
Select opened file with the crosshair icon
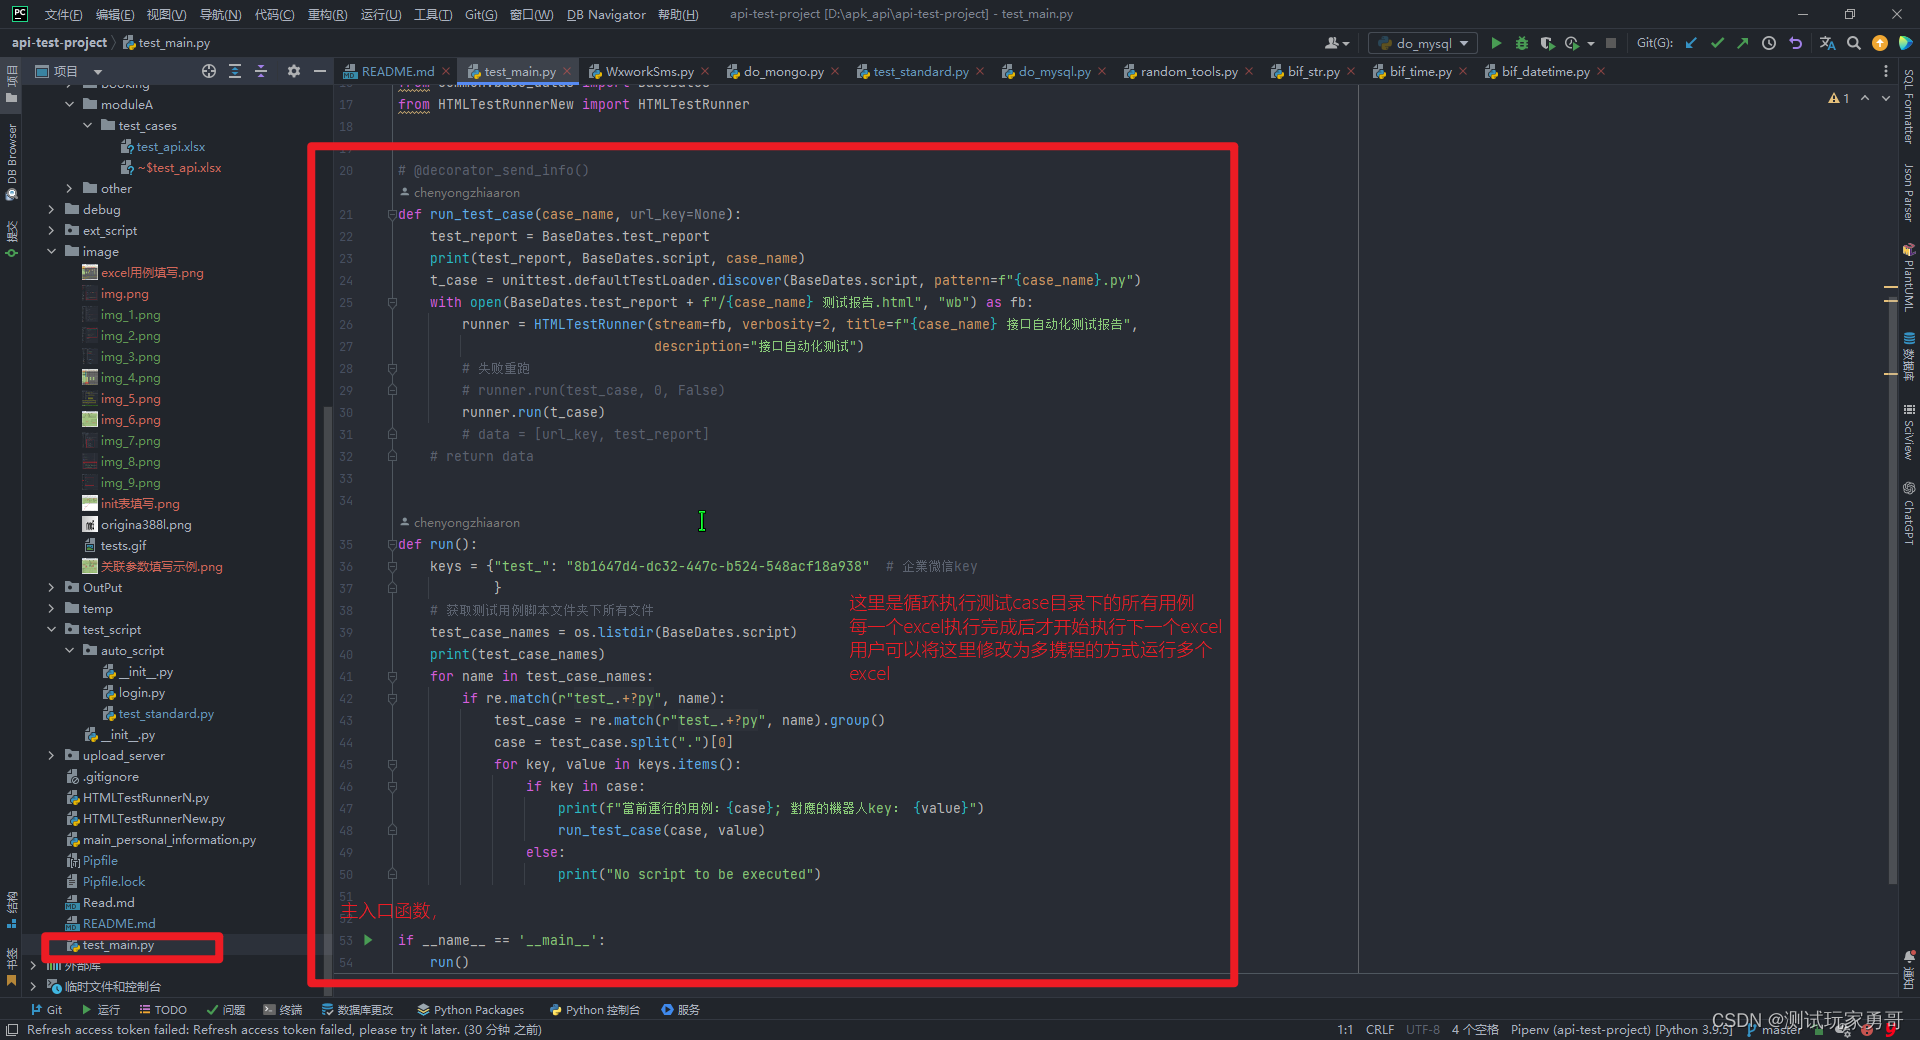click(208, 71)
